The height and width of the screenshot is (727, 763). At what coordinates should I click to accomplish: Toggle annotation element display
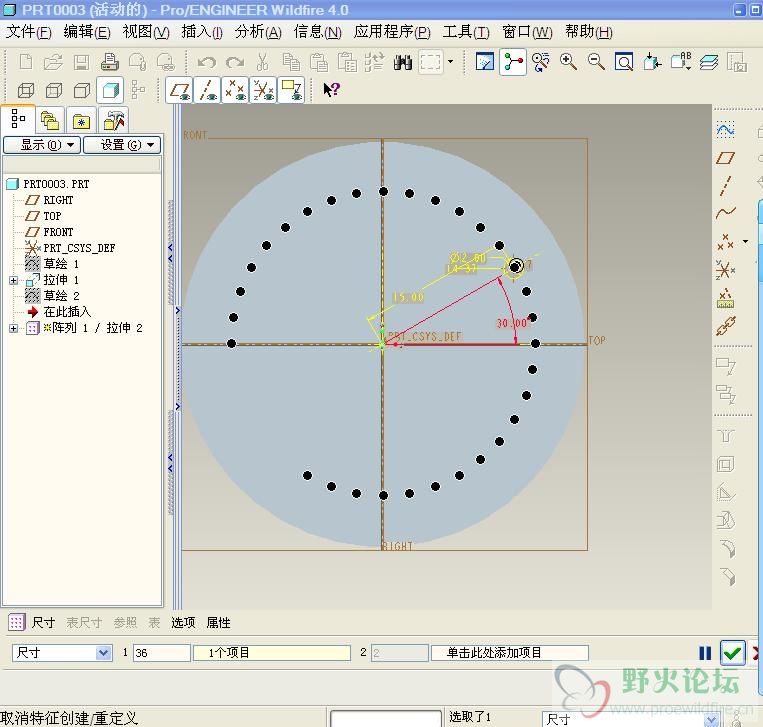point(291,90)
